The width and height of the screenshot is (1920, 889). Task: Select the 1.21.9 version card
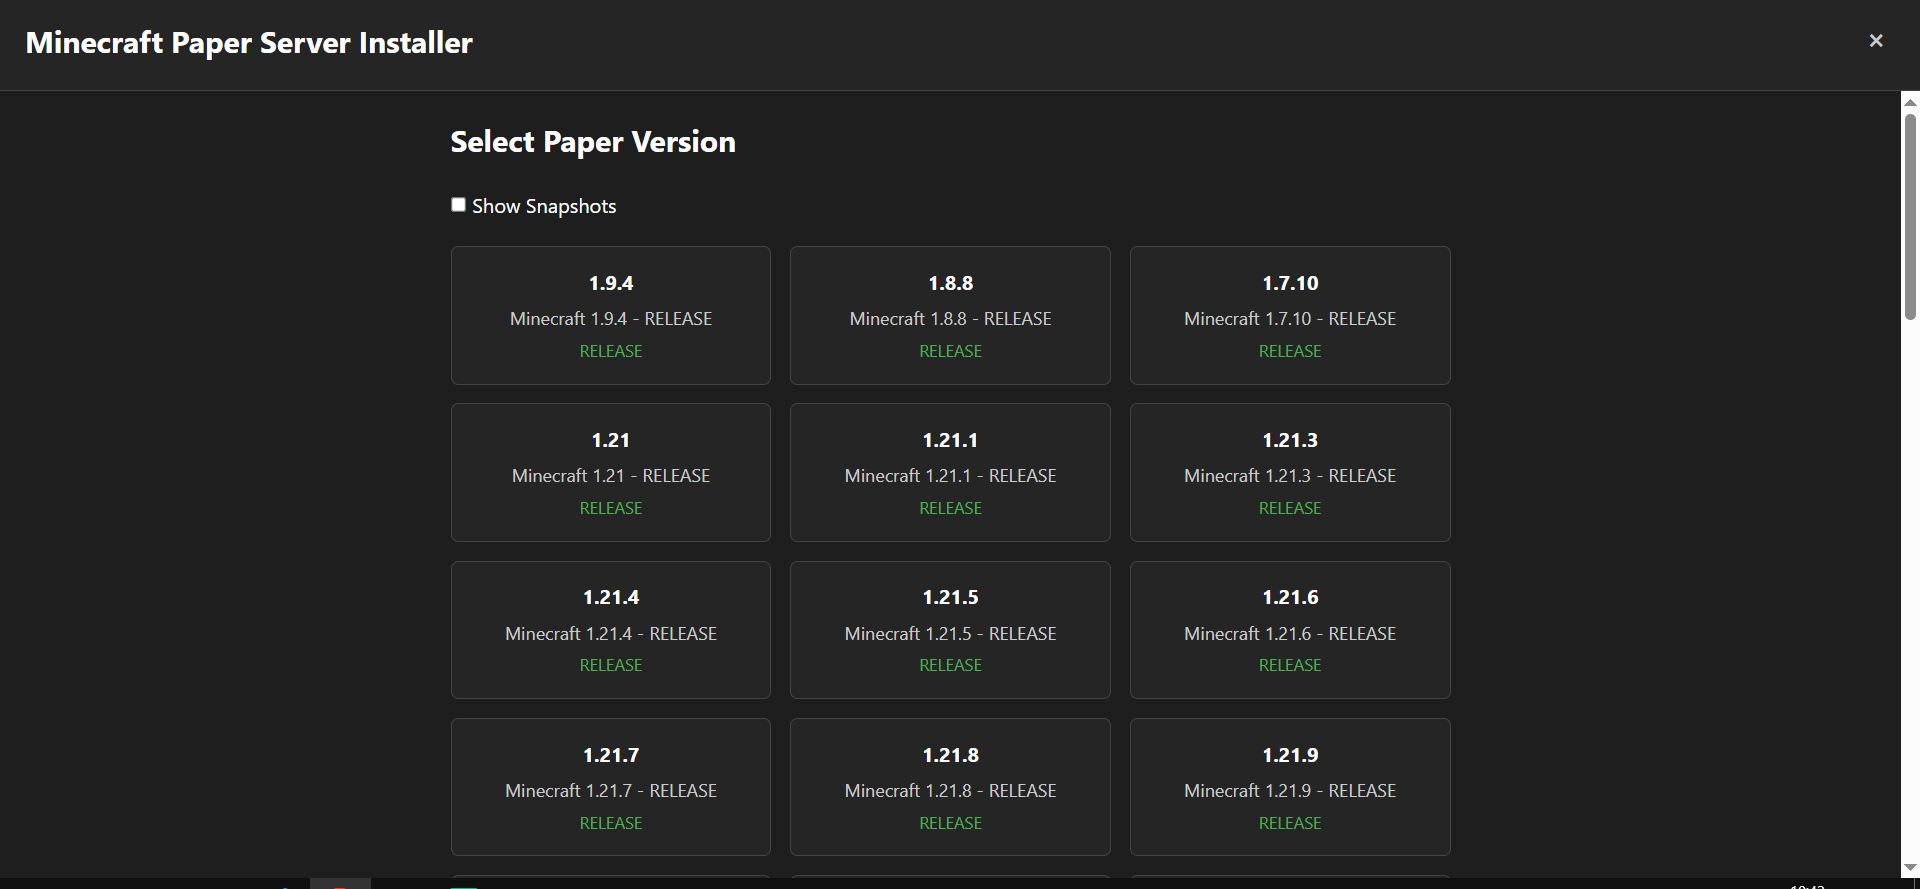point(1290,787)
